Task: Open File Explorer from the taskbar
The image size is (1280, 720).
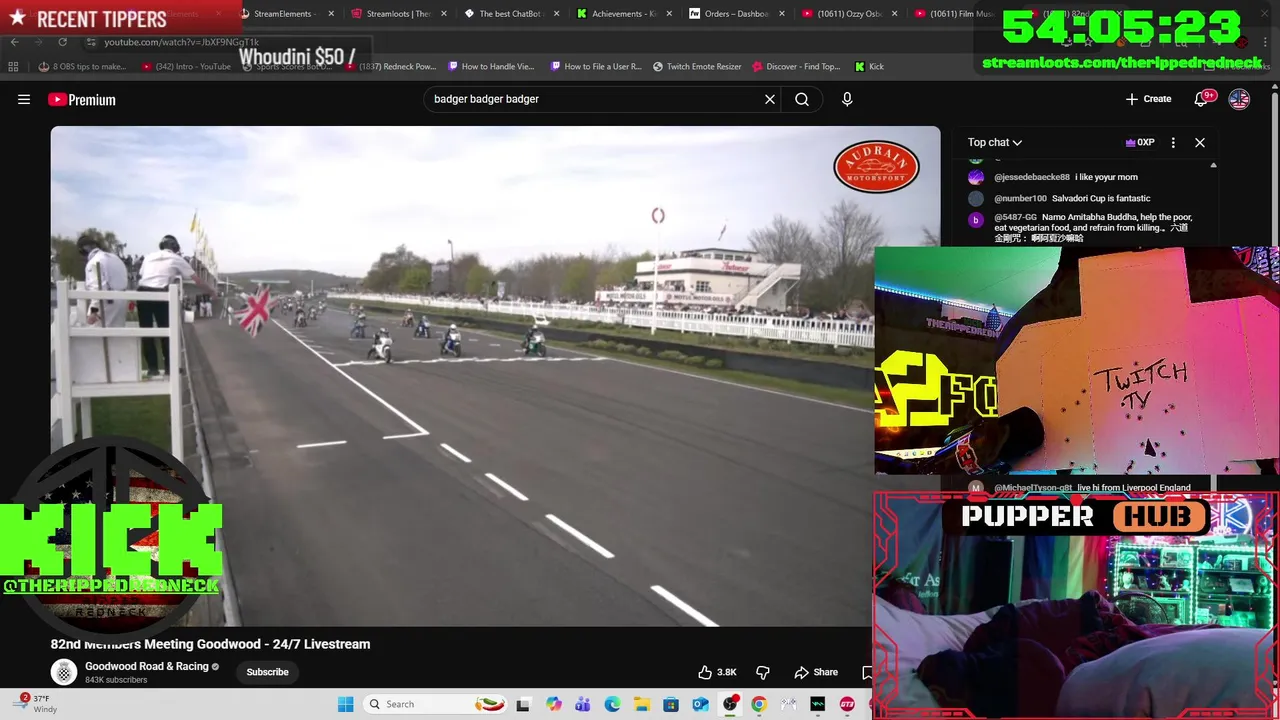Action: pos(641,704)
